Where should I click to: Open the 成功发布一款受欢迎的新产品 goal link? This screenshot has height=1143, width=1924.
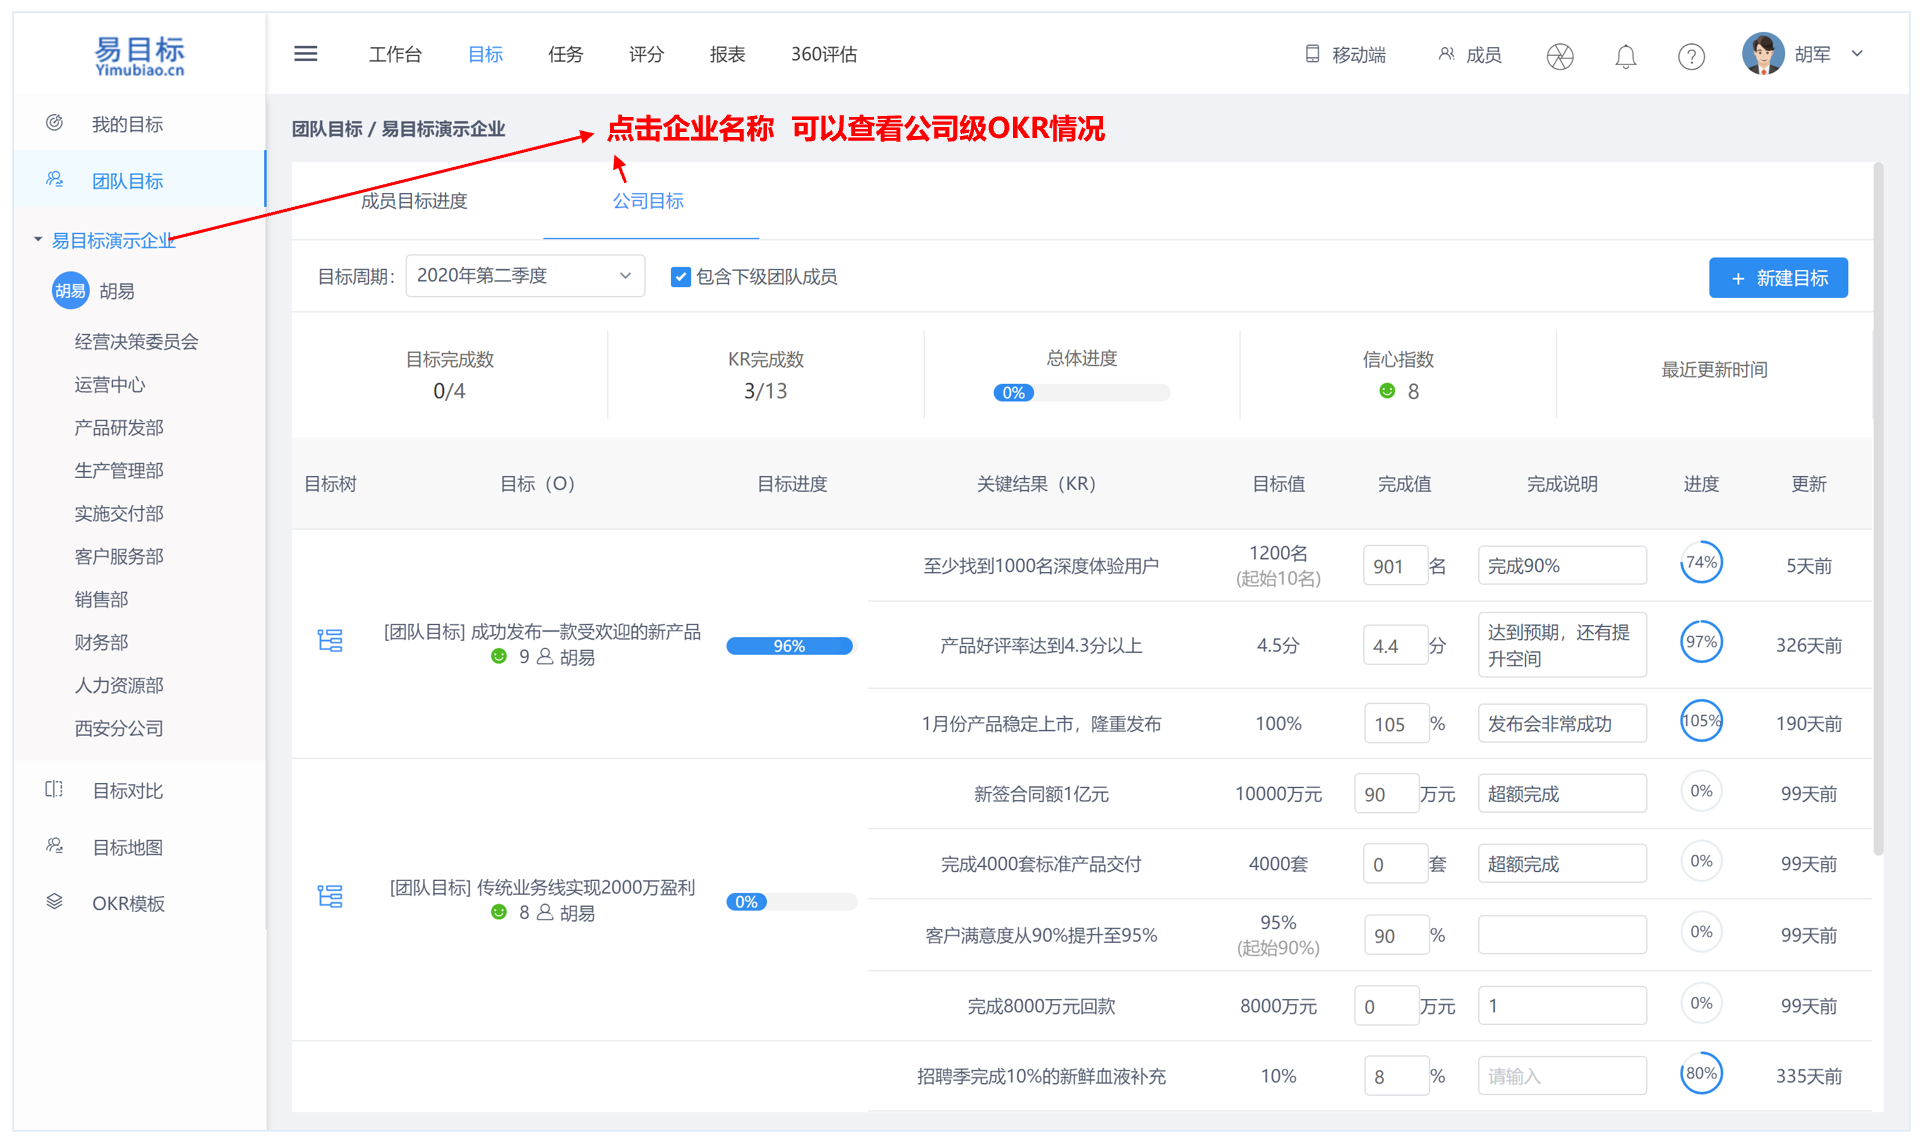pos(543,631)
